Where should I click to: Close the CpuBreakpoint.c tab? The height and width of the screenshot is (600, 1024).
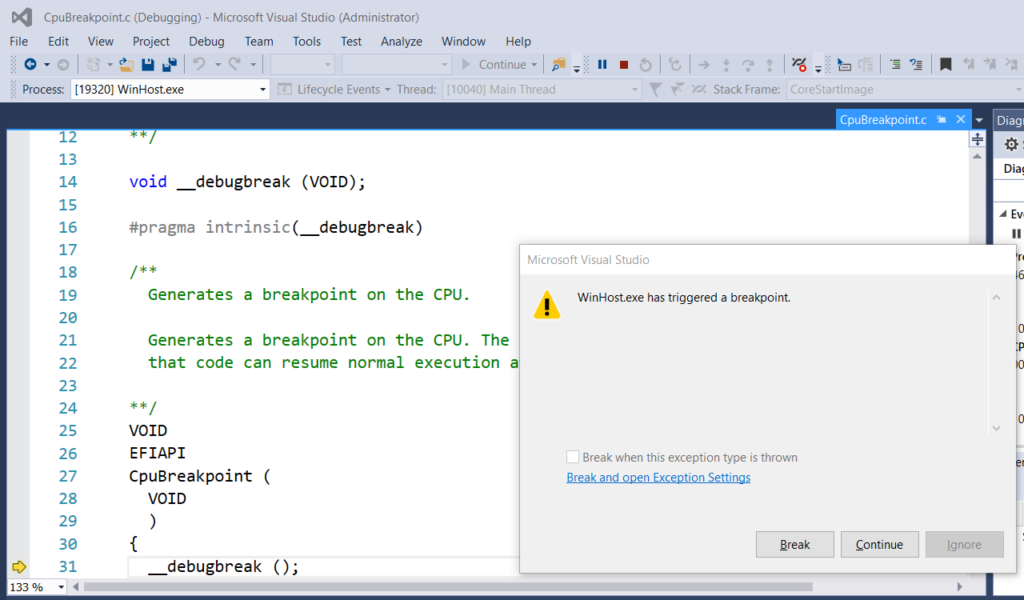[x=961, y=119]
